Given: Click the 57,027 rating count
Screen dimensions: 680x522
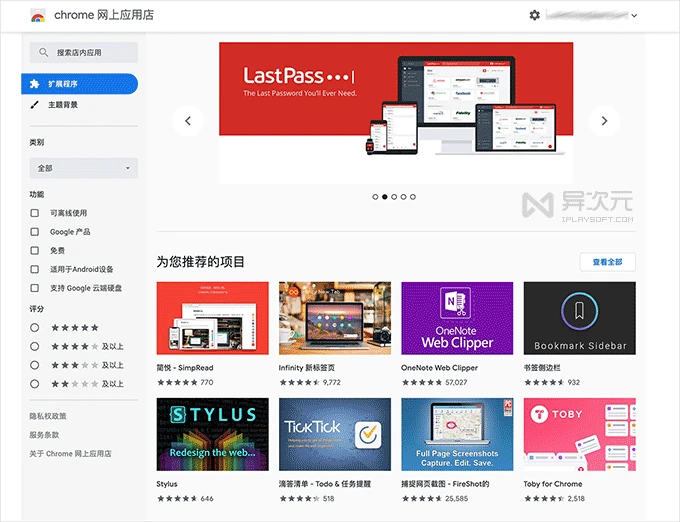Looking at the screenshot, I should pyautogui.click(x=456, y=382).
